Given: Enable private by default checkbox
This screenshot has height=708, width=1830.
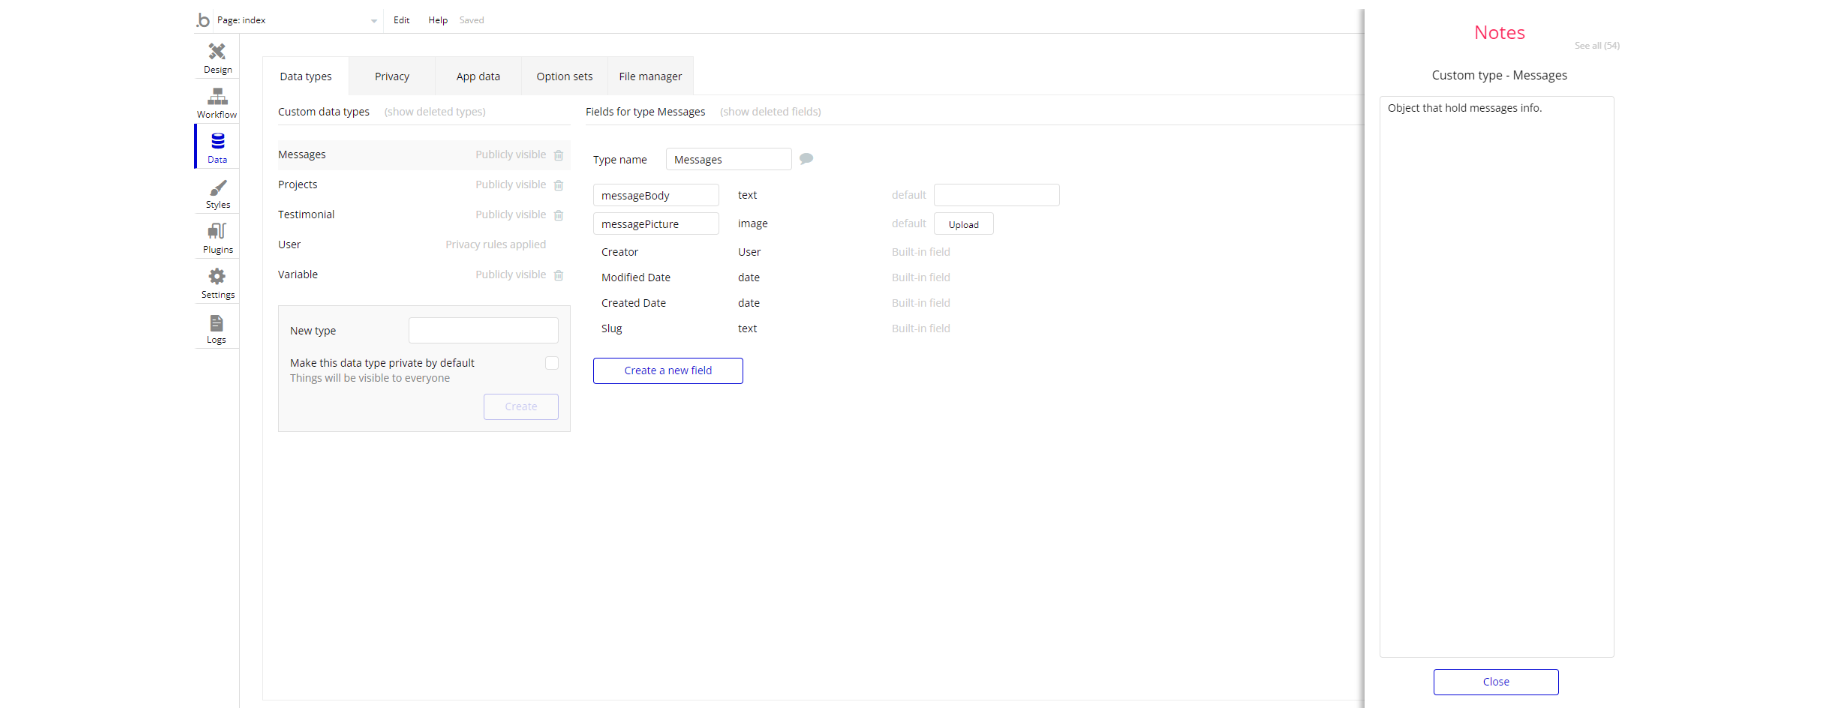Looking at the screenshot, I should point(552,363).
